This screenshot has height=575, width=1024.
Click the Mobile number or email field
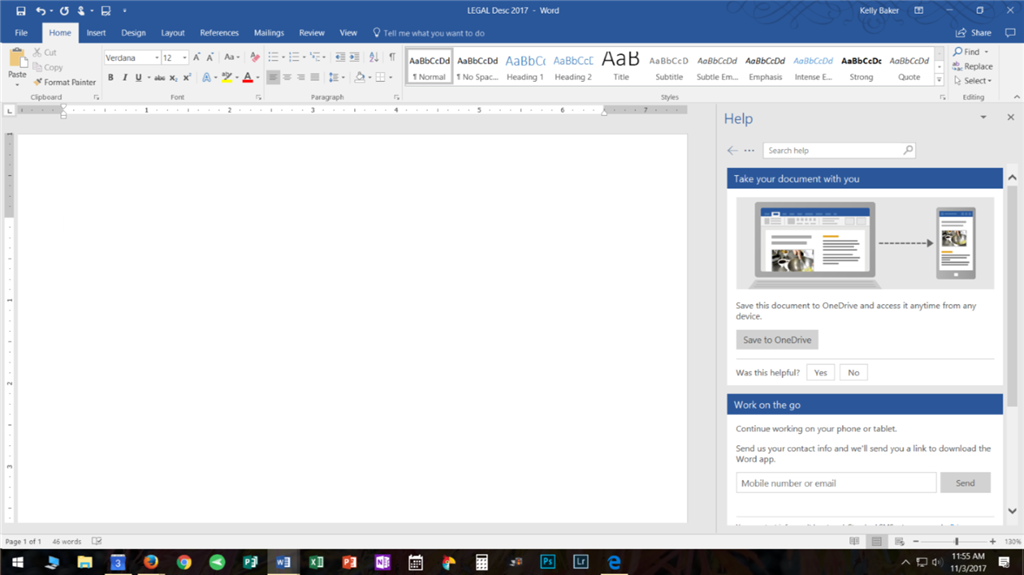(836, 483)
